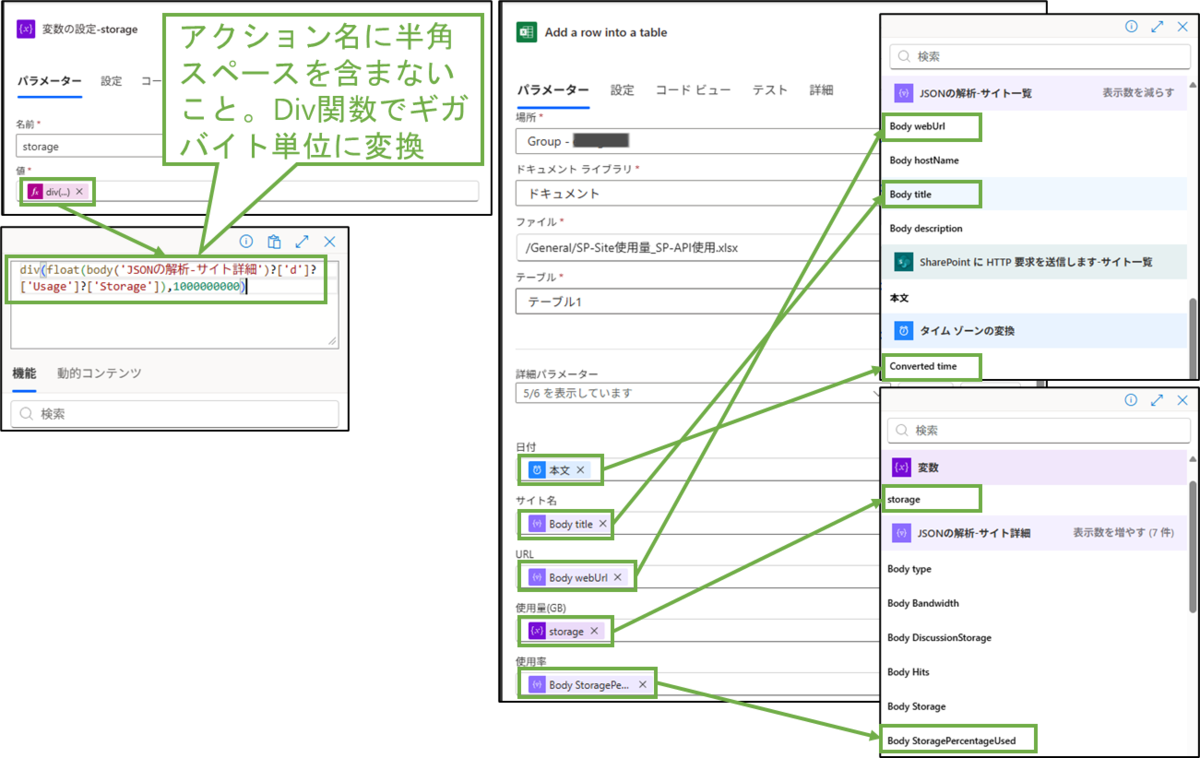Click the clipboard paste icon in expression editor
The image size is (1200, 758).
pyautogui.click(x=273, y=241)
